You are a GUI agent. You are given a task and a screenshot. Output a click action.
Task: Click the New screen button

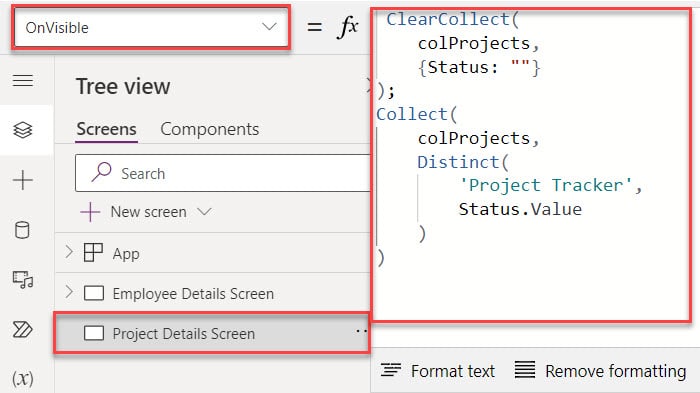pyautogui.click(x=146, y=212)
